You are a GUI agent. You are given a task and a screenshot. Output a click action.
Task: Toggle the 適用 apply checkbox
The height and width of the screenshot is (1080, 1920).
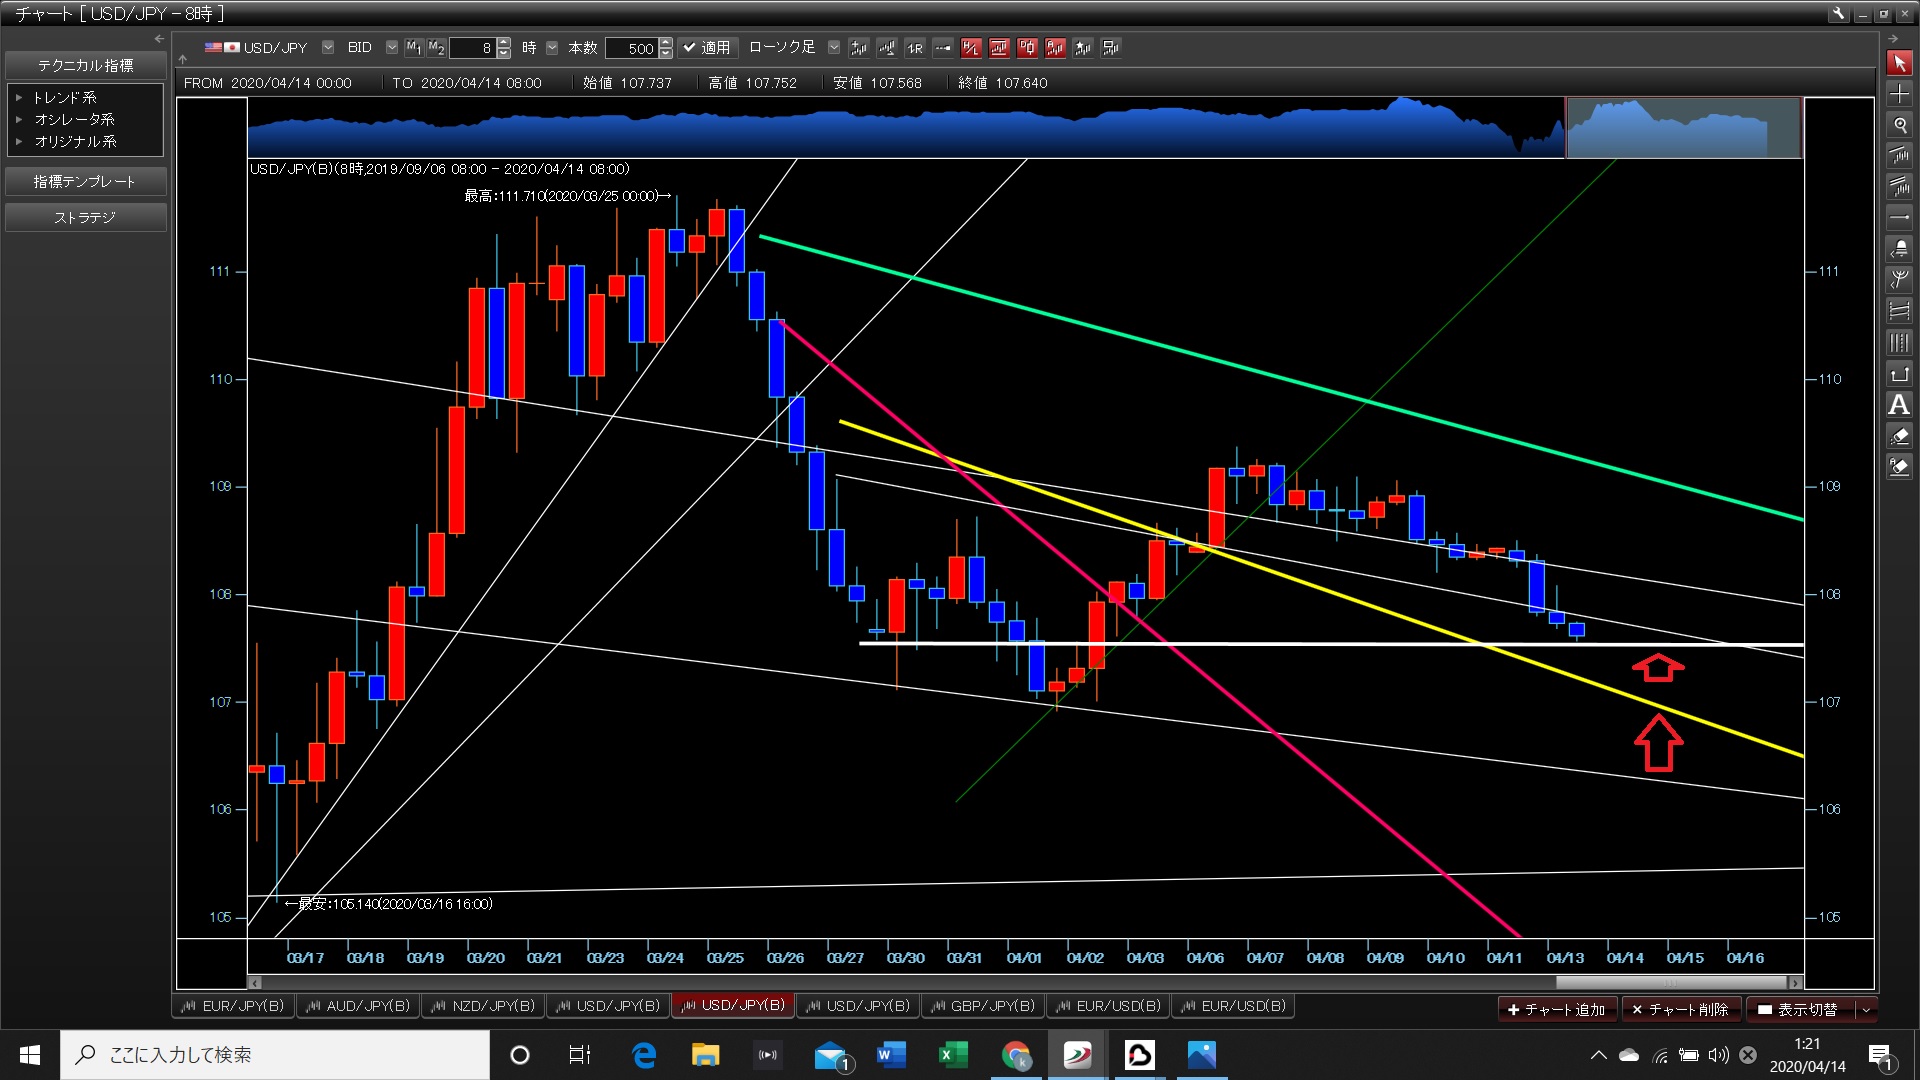[x=706, y=47]
